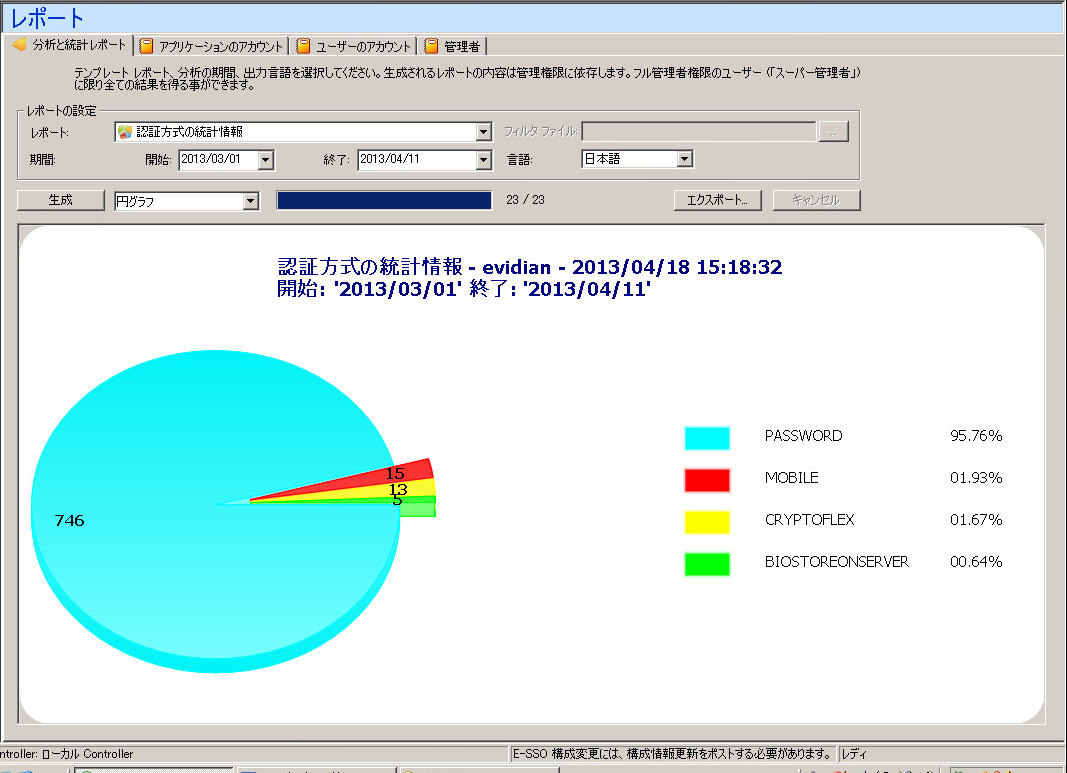
Task: Click inside the 開始 date field 2013/03/01
Action: [x=216, y=159]
